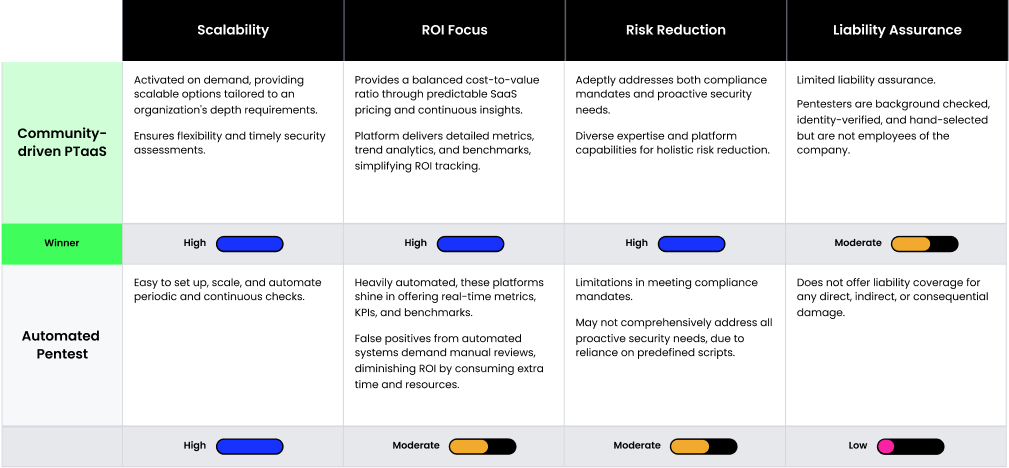Click Community-driven PTaaS Liability Moderate rating bar
This screenshot has width=1009, height=468.
coord(924,244)
